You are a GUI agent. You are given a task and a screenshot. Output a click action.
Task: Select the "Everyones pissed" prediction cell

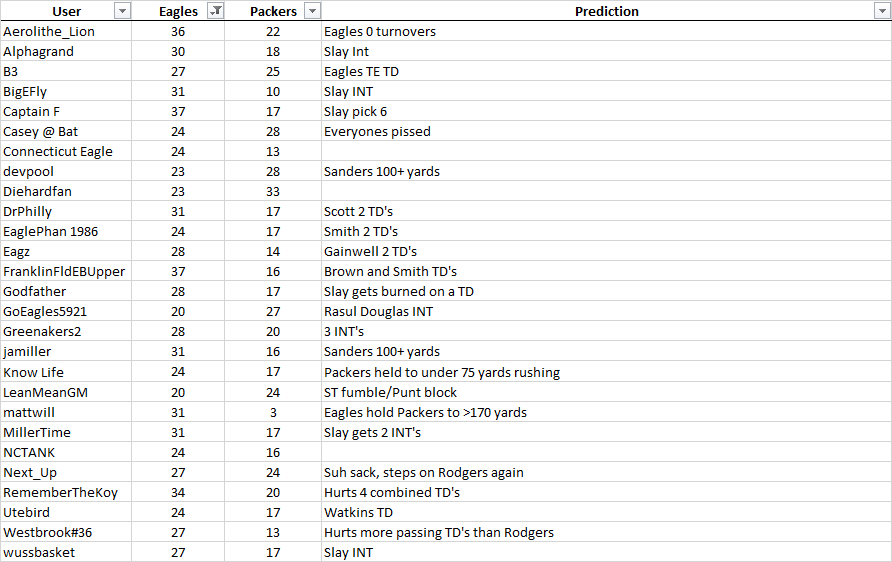pos(377,131)
